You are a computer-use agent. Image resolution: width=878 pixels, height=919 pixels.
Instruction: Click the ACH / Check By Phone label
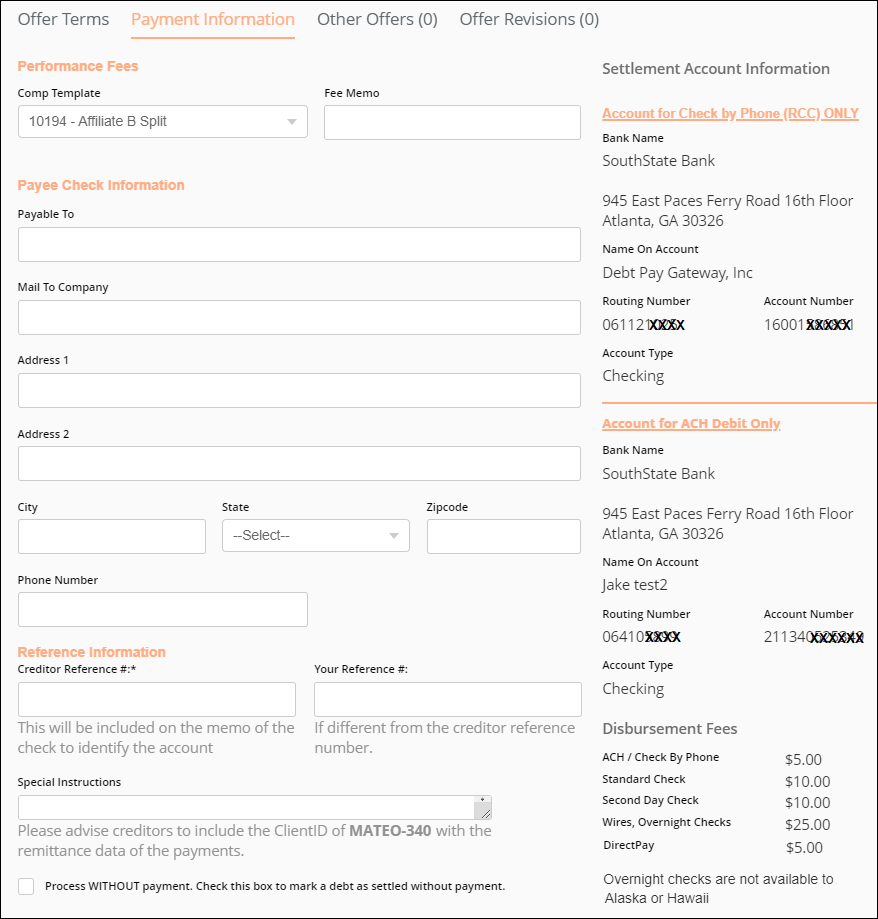pos(661,757)
